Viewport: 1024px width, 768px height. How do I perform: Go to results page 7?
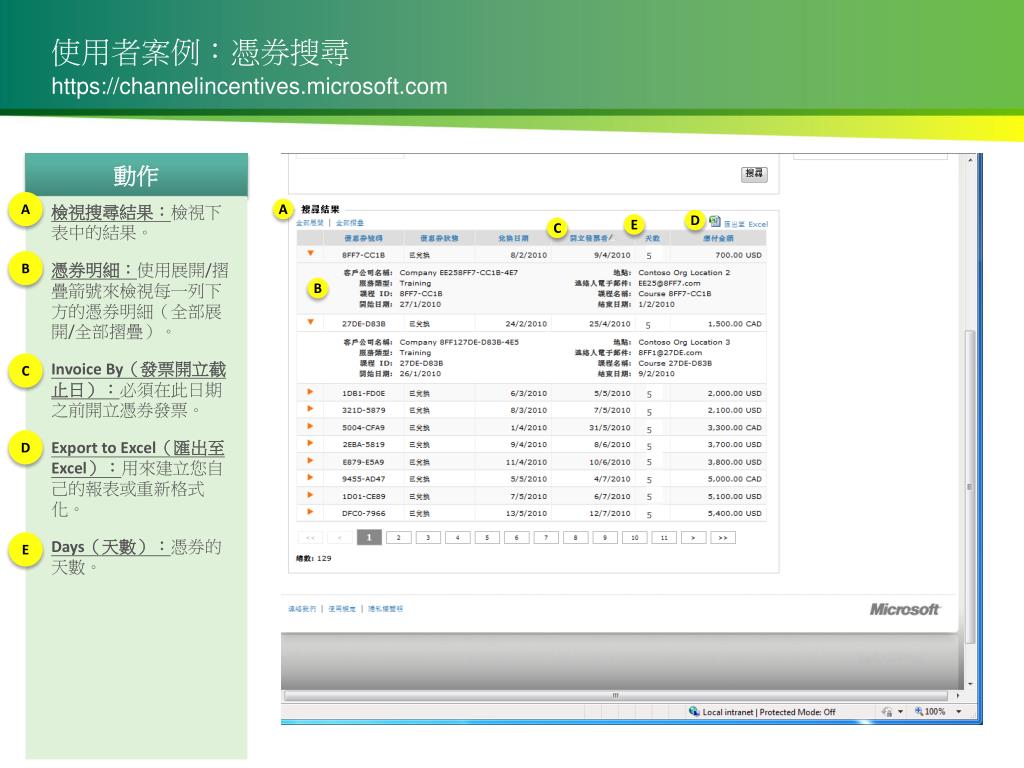tap(546, 537)
